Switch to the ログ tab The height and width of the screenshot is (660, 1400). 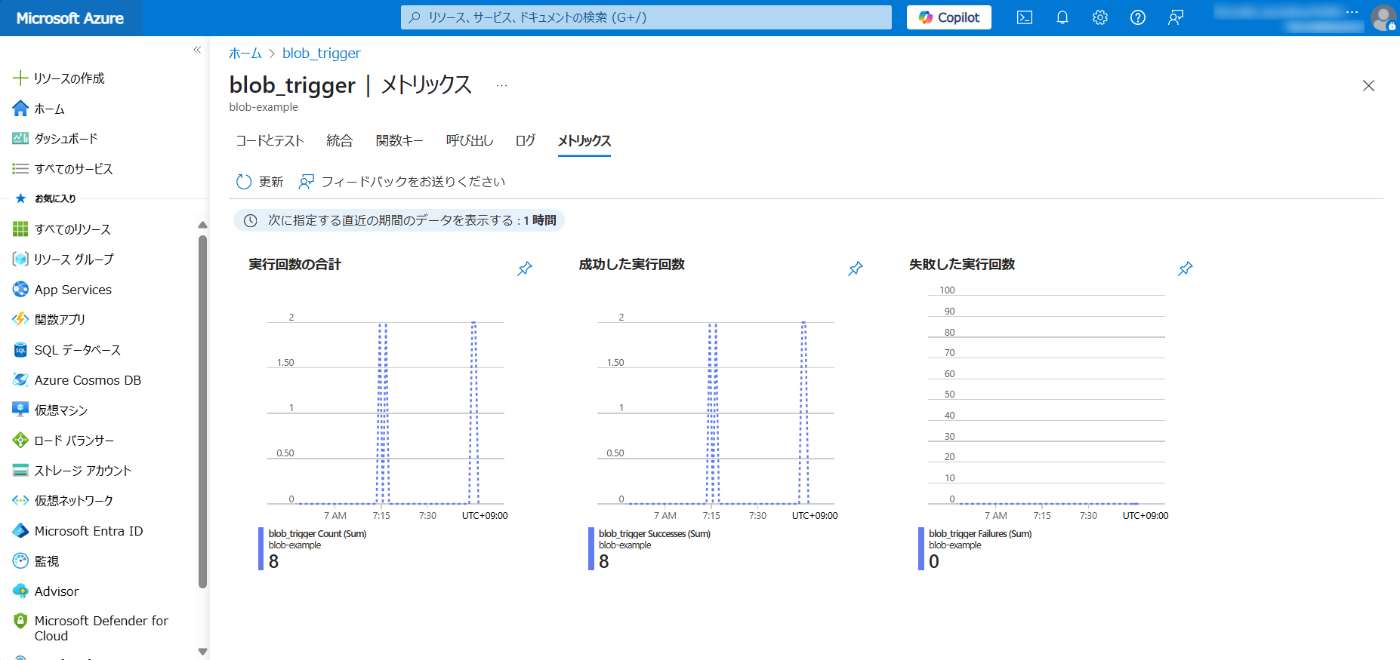click(x=526, y=141)
